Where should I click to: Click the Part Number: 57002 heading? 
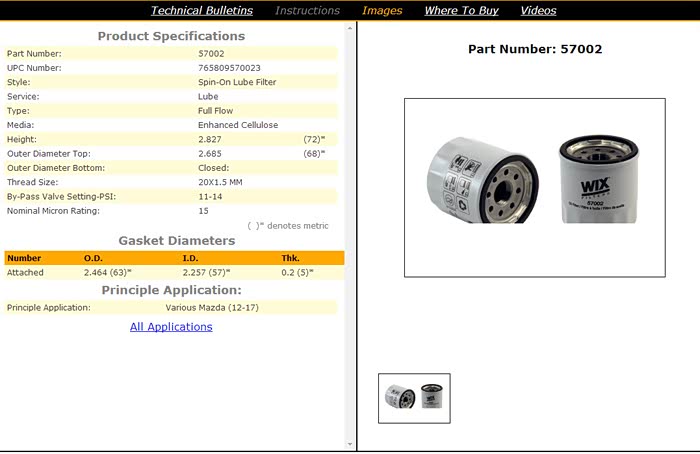pos(535,49)
